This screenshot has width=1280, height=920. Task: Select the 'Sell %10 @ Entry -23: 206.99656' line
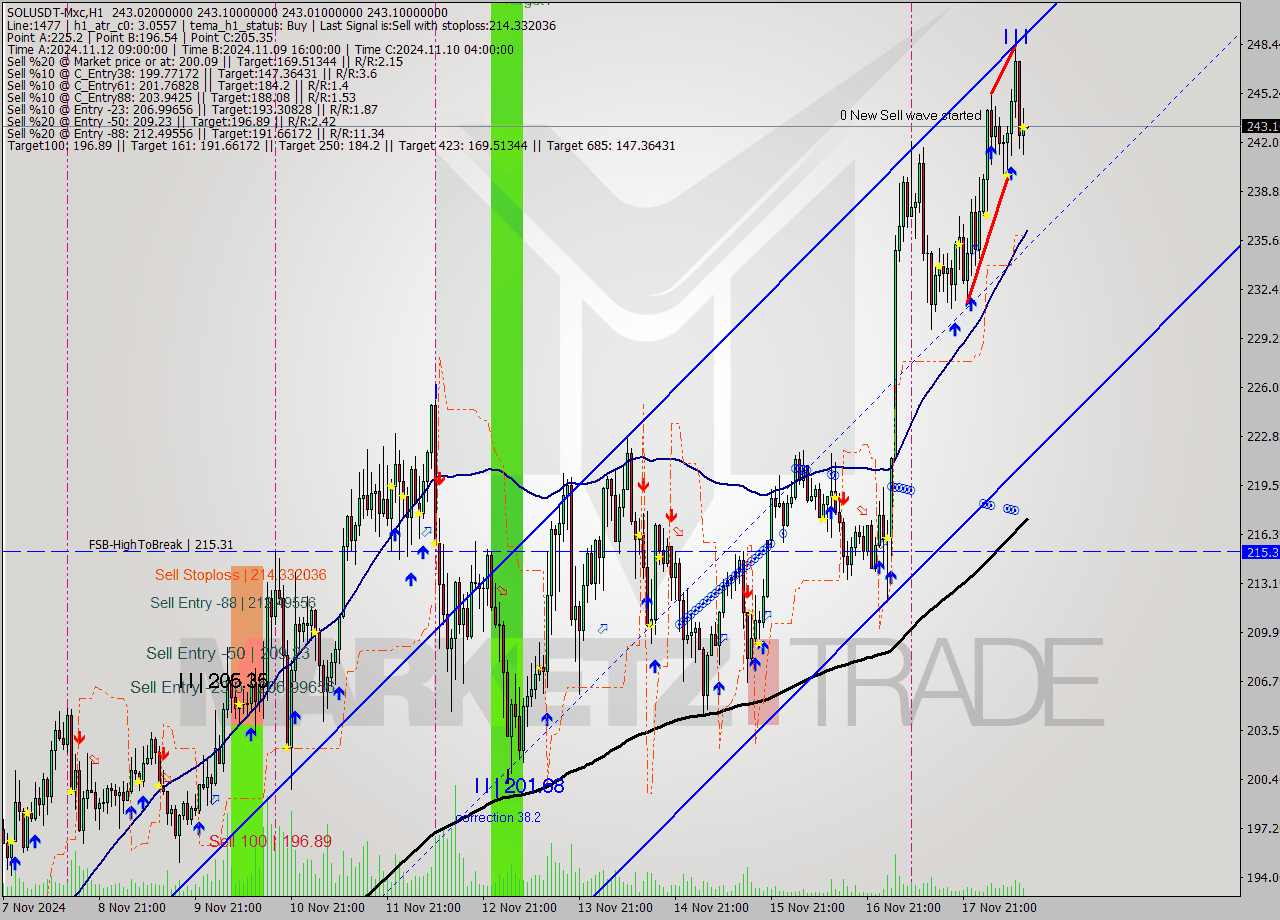(x=192, y=109)
